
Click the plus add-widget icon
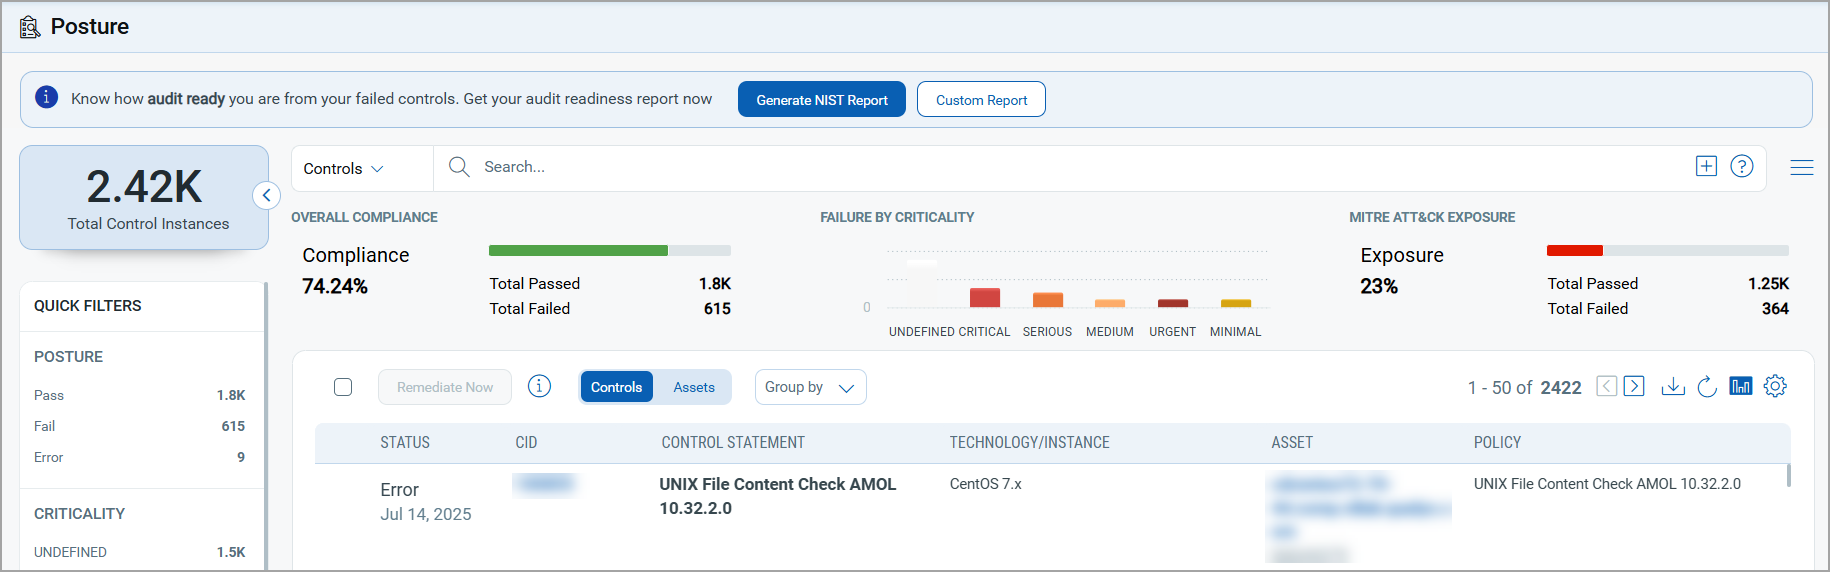coord(1706,166)
